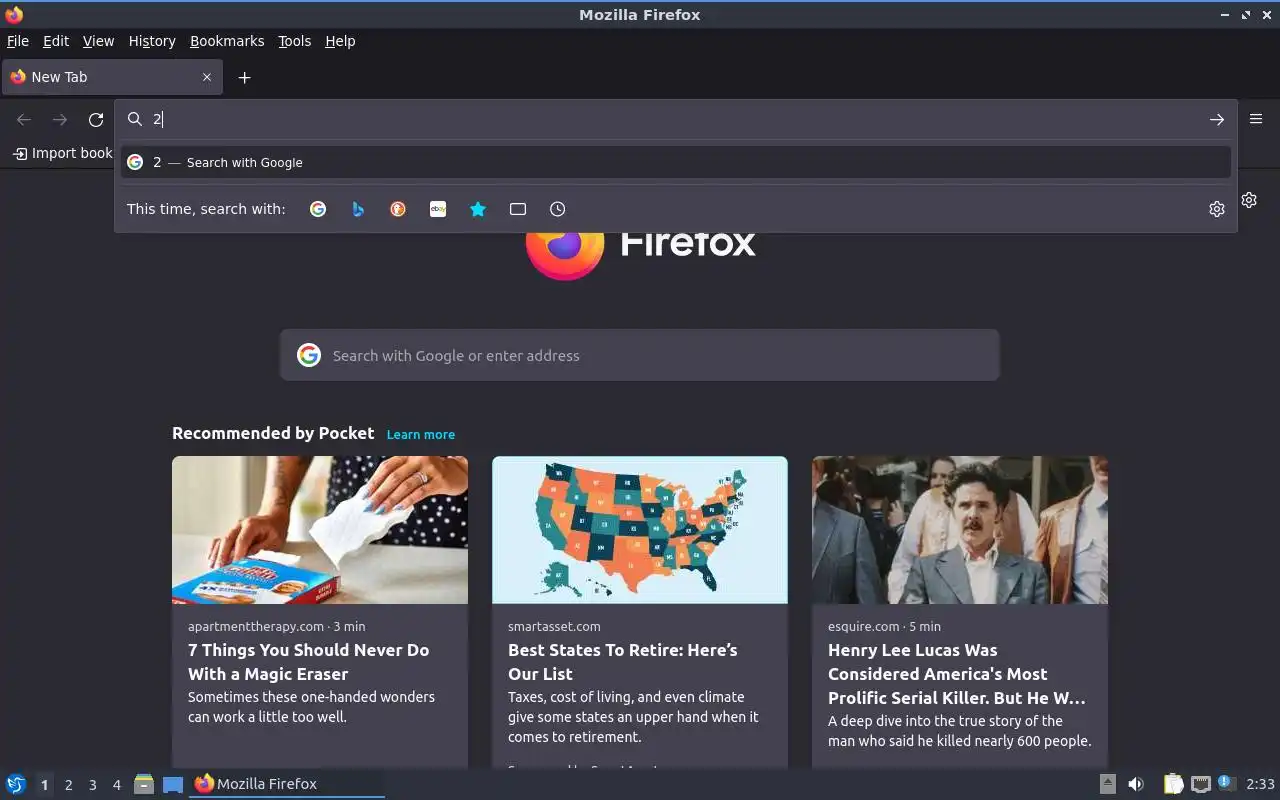Screen dimensions: 1280x800
Task: Click the Pocket Learn more link
Action: point(421,434)
